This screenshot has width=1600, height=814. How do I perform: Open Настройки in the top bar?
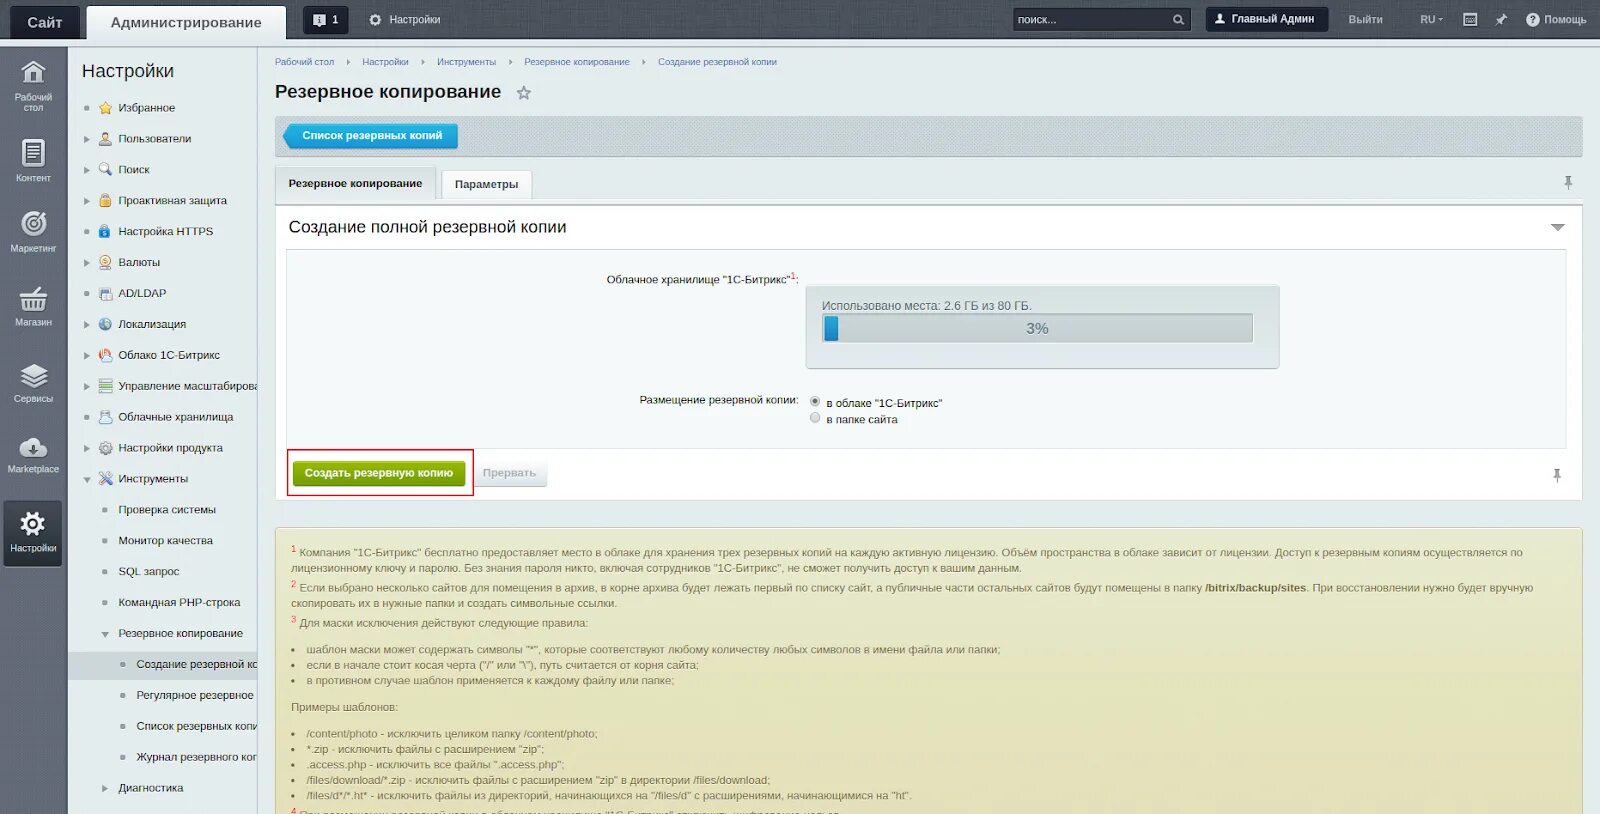pyautogui.click(x=404, y=20)
